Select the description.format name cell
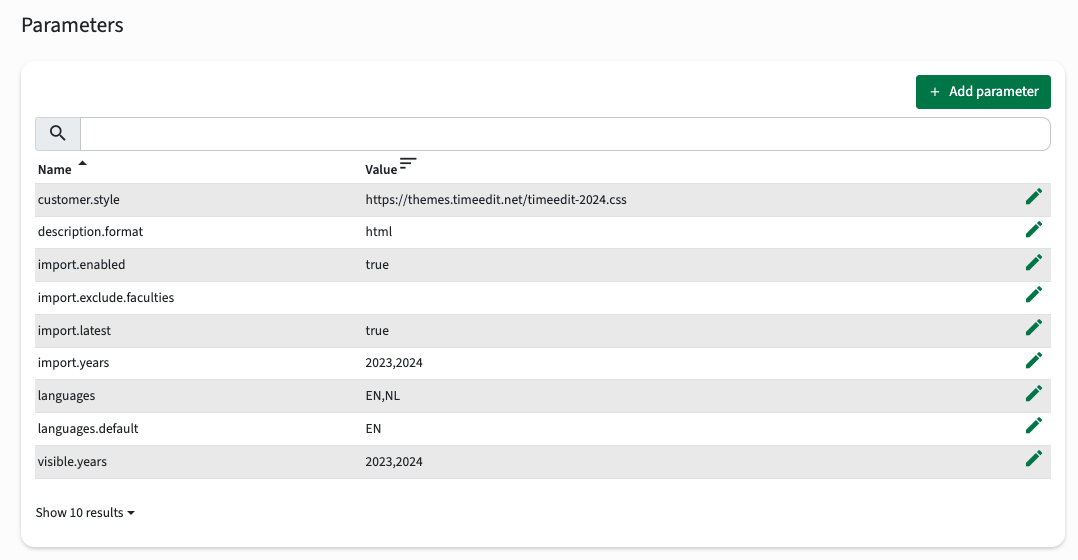This screenshot has width=1078, height=560. (x=90, y=232)
